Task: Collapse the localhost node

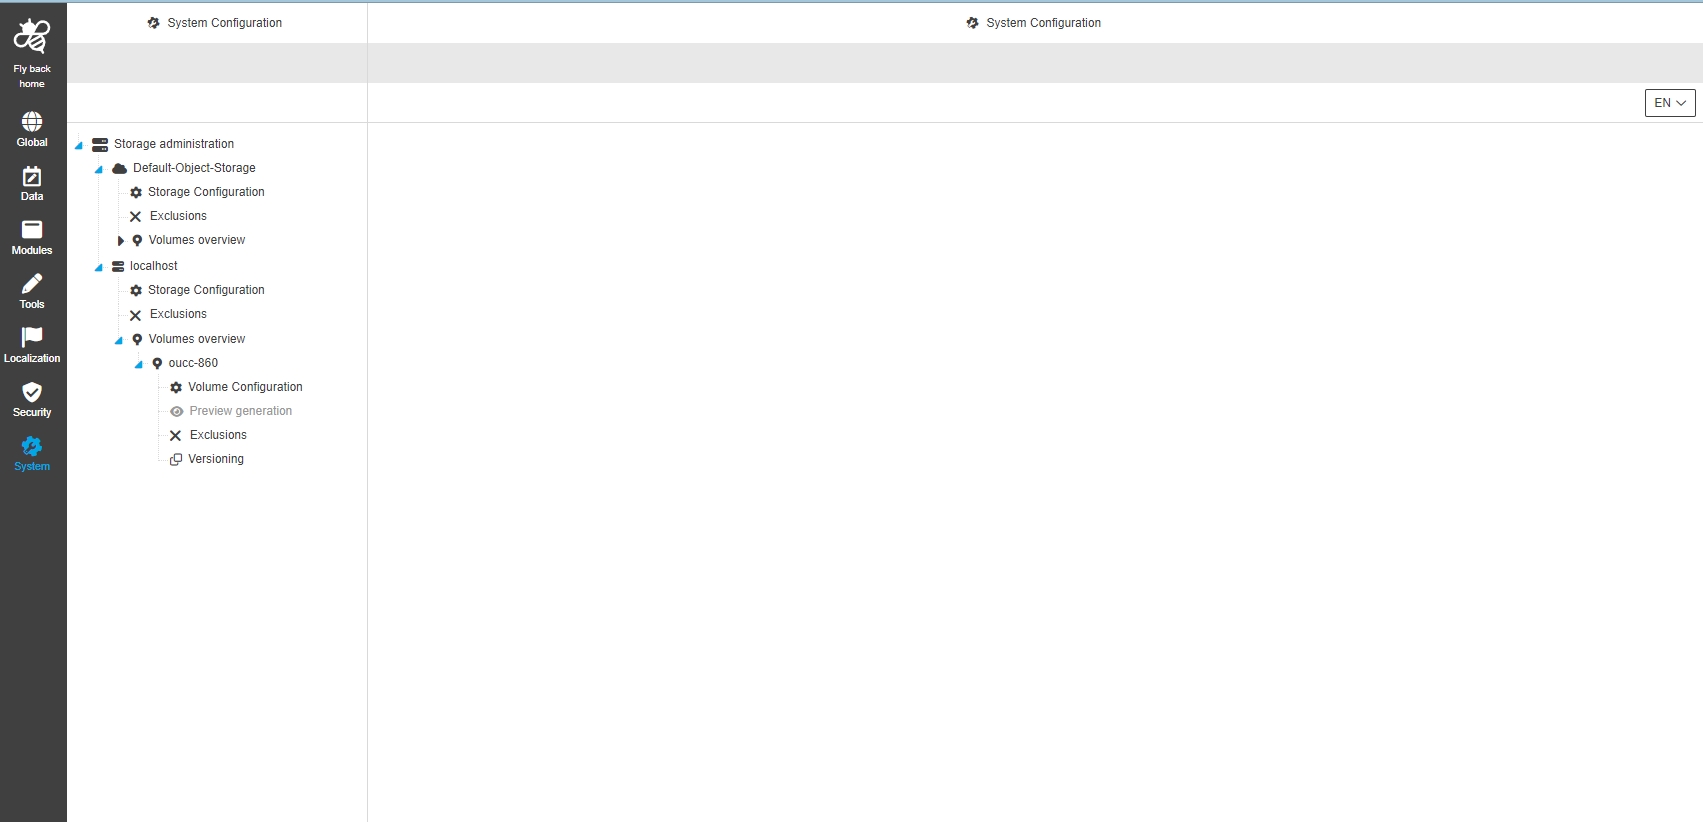Action: click(99, 267)
